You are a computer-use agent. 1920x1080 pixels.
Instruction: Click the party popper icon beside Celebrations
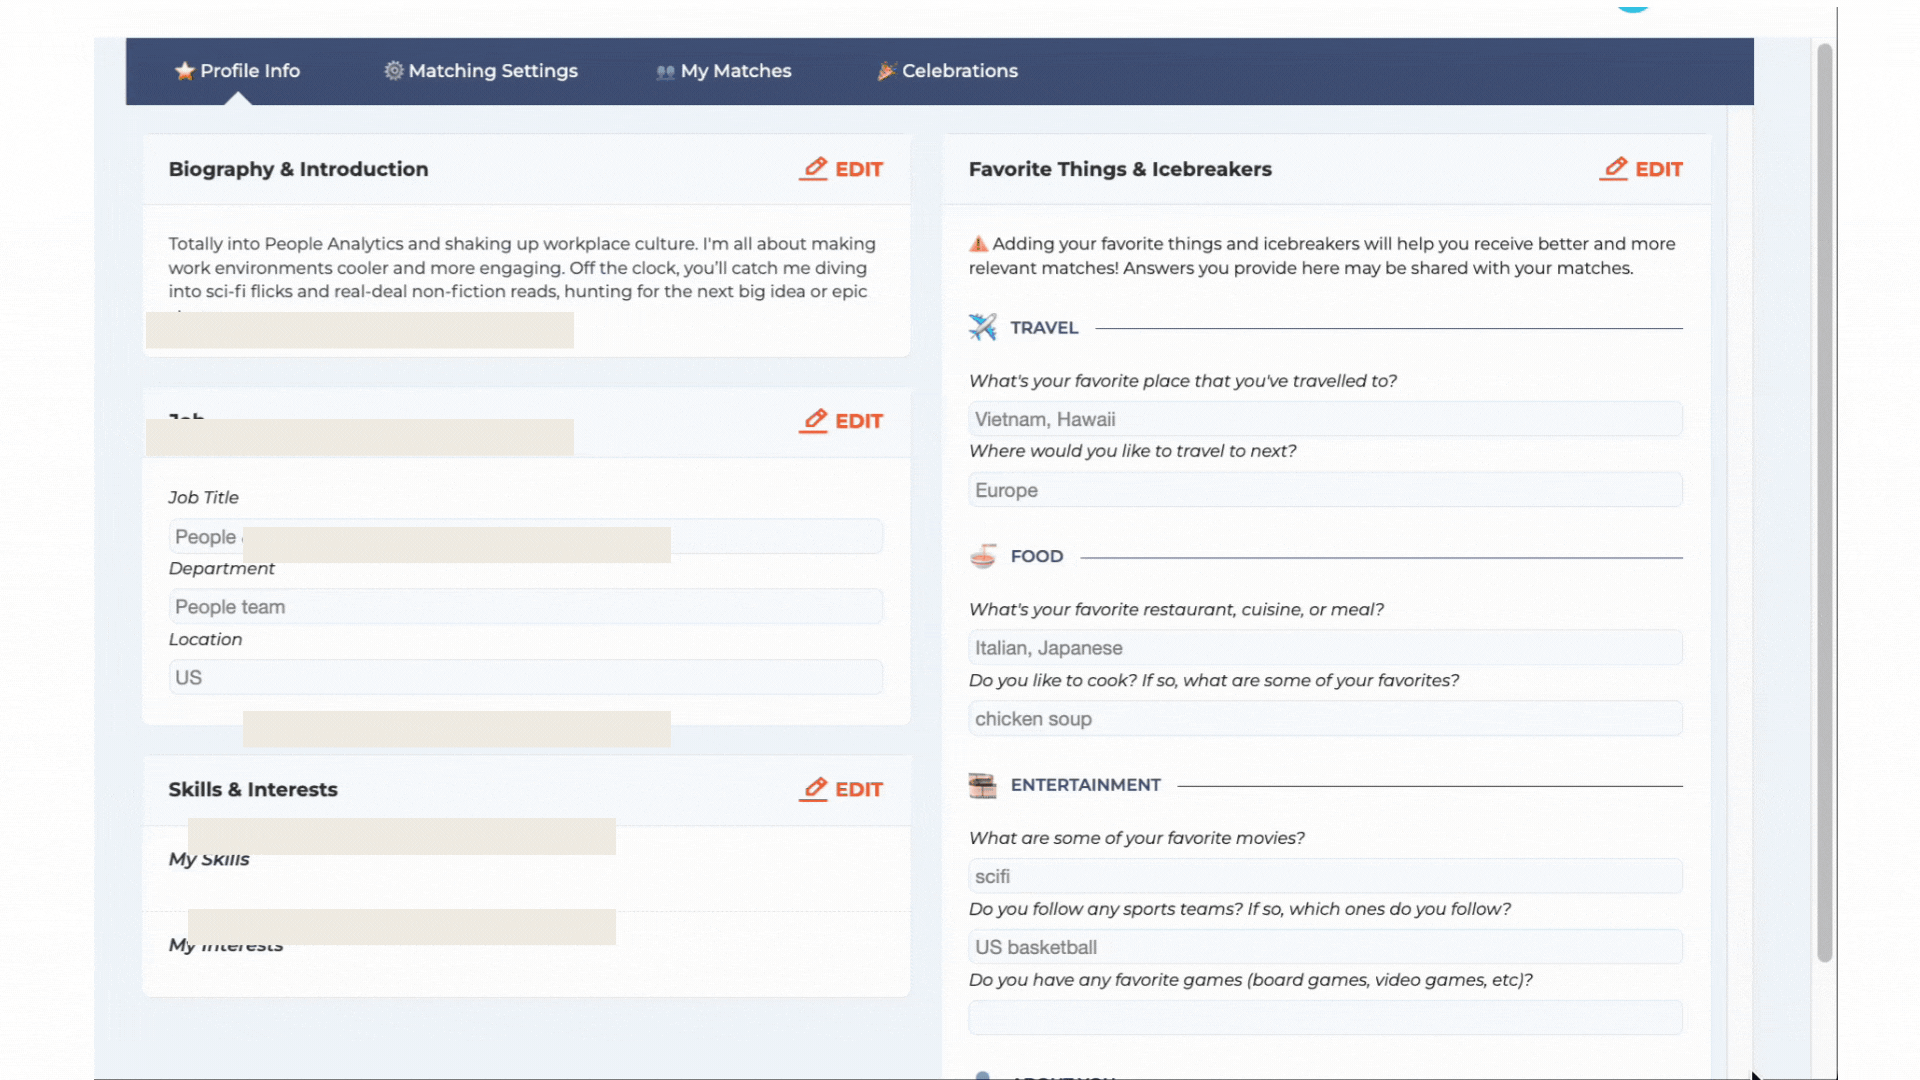pyautogui.click(x=886, y=71)
